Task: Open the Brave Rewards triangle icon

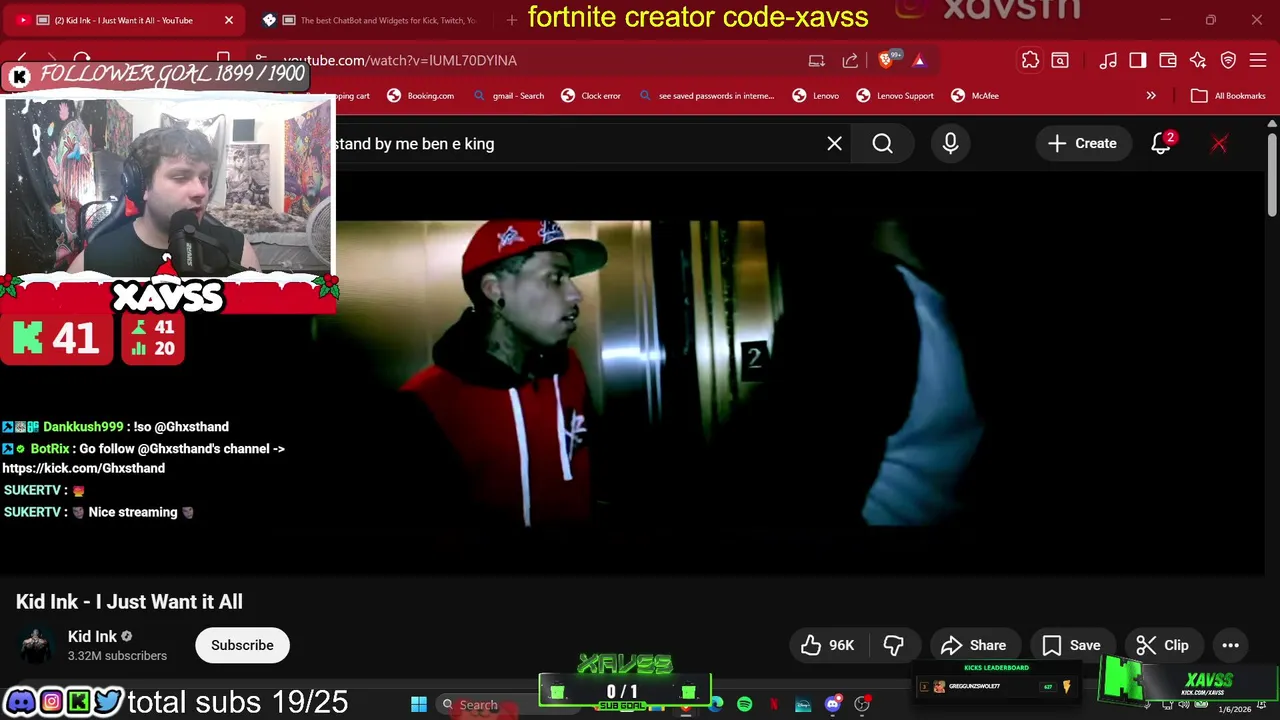Action: [x=919, y=61]
